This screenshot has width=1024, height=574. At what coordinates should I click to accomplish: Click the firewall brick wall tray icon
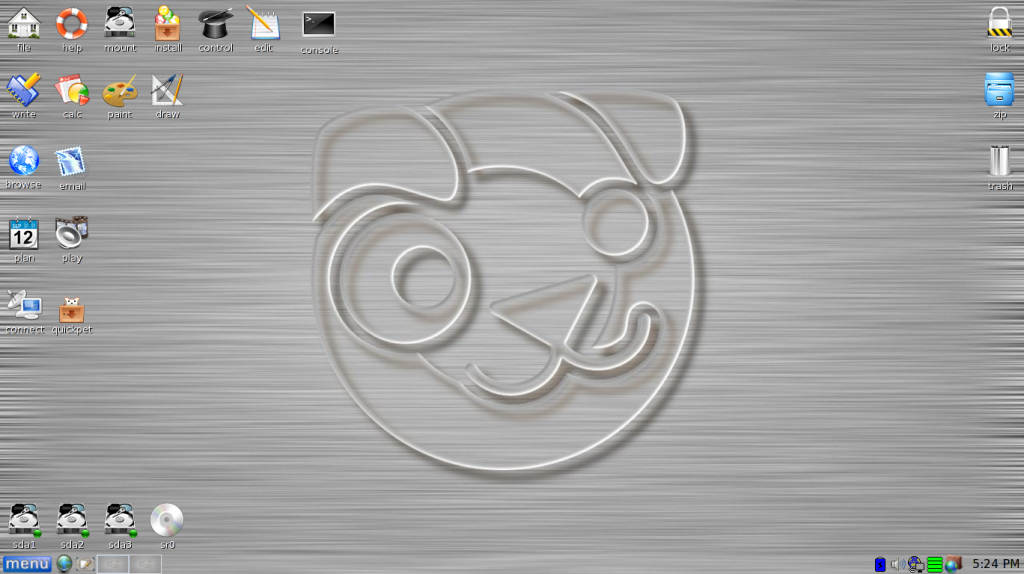pyautogui.click(x=953, y=564)
